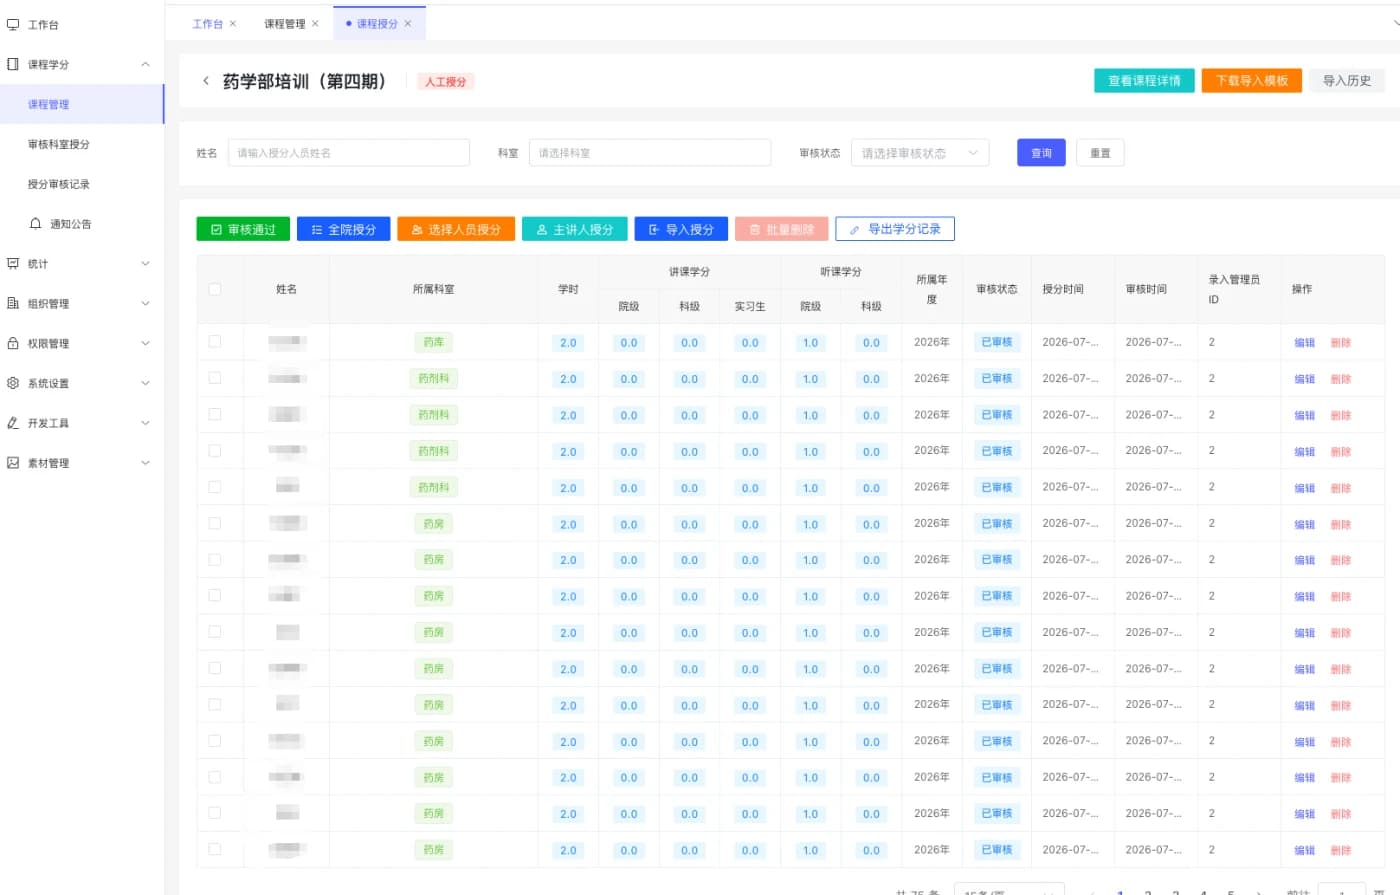Check the checkbox of the first 药剂科 row
Image resolution: width=1400 pixels, height=895 pixels.
pyautogui.click(x=215, y=378)
